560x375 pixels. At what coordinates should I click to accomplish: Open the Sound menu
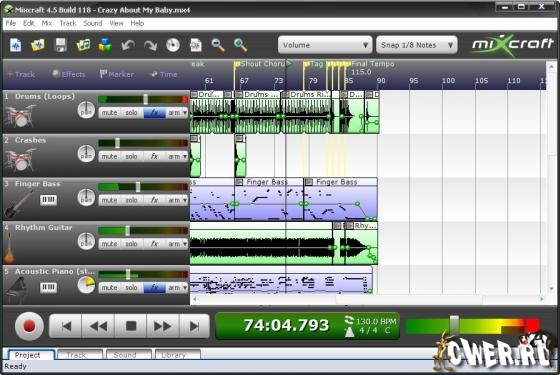coord(92,23)
